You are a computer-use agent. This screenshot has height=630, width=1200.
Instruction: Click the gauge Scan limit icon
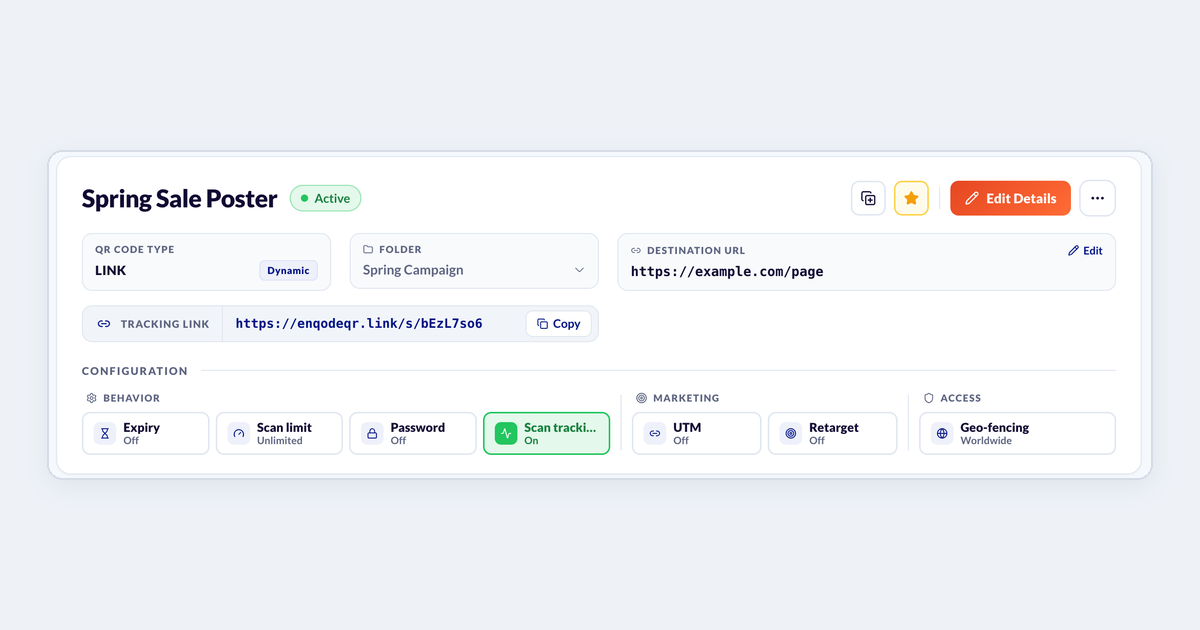[238, 434]
